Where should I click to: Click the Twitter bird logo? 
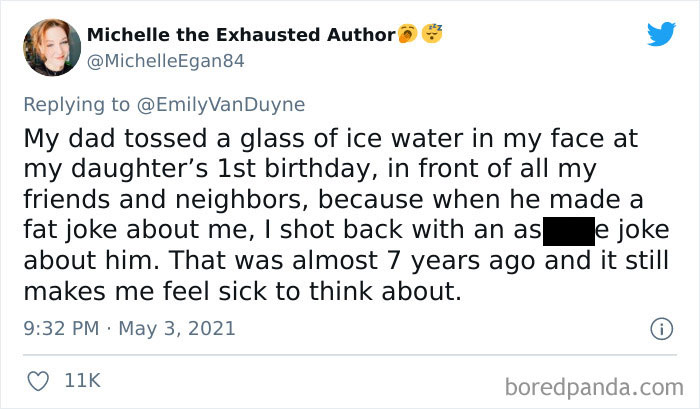661,35
